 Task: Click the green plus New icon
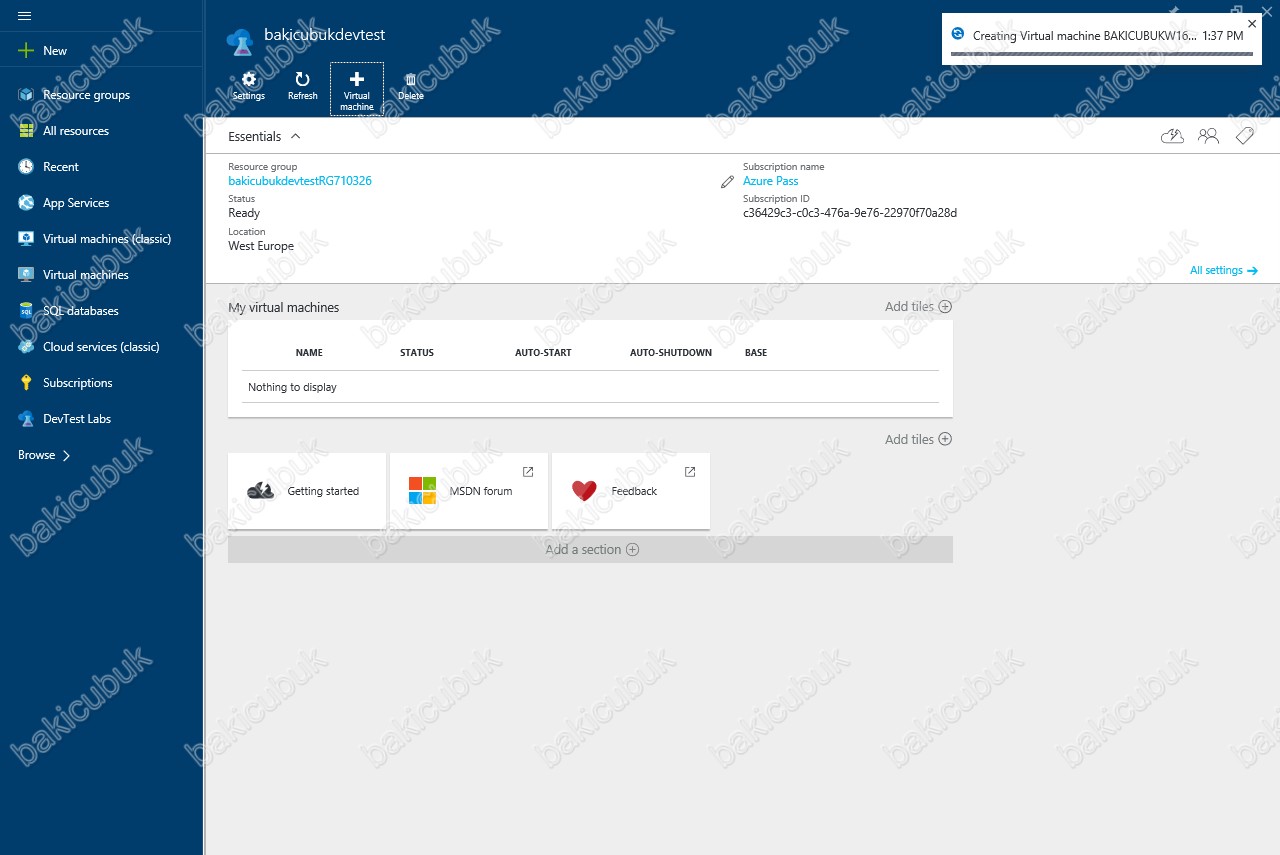[26, 51]
